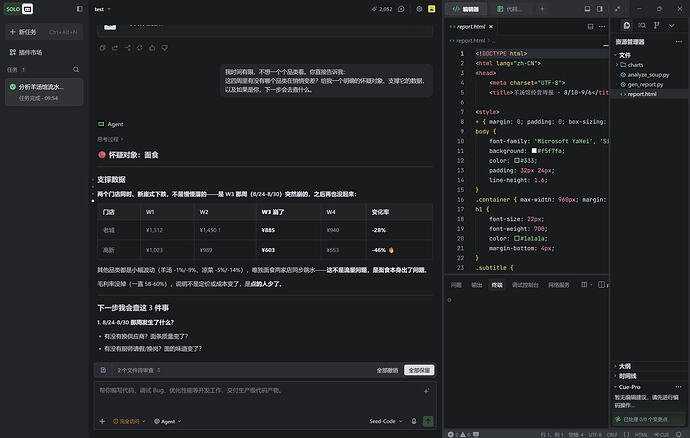The width and height of the screenshot is (690, 438).
Task: Click the #f5f7fa background color swatch
Action: click(534, 151)
